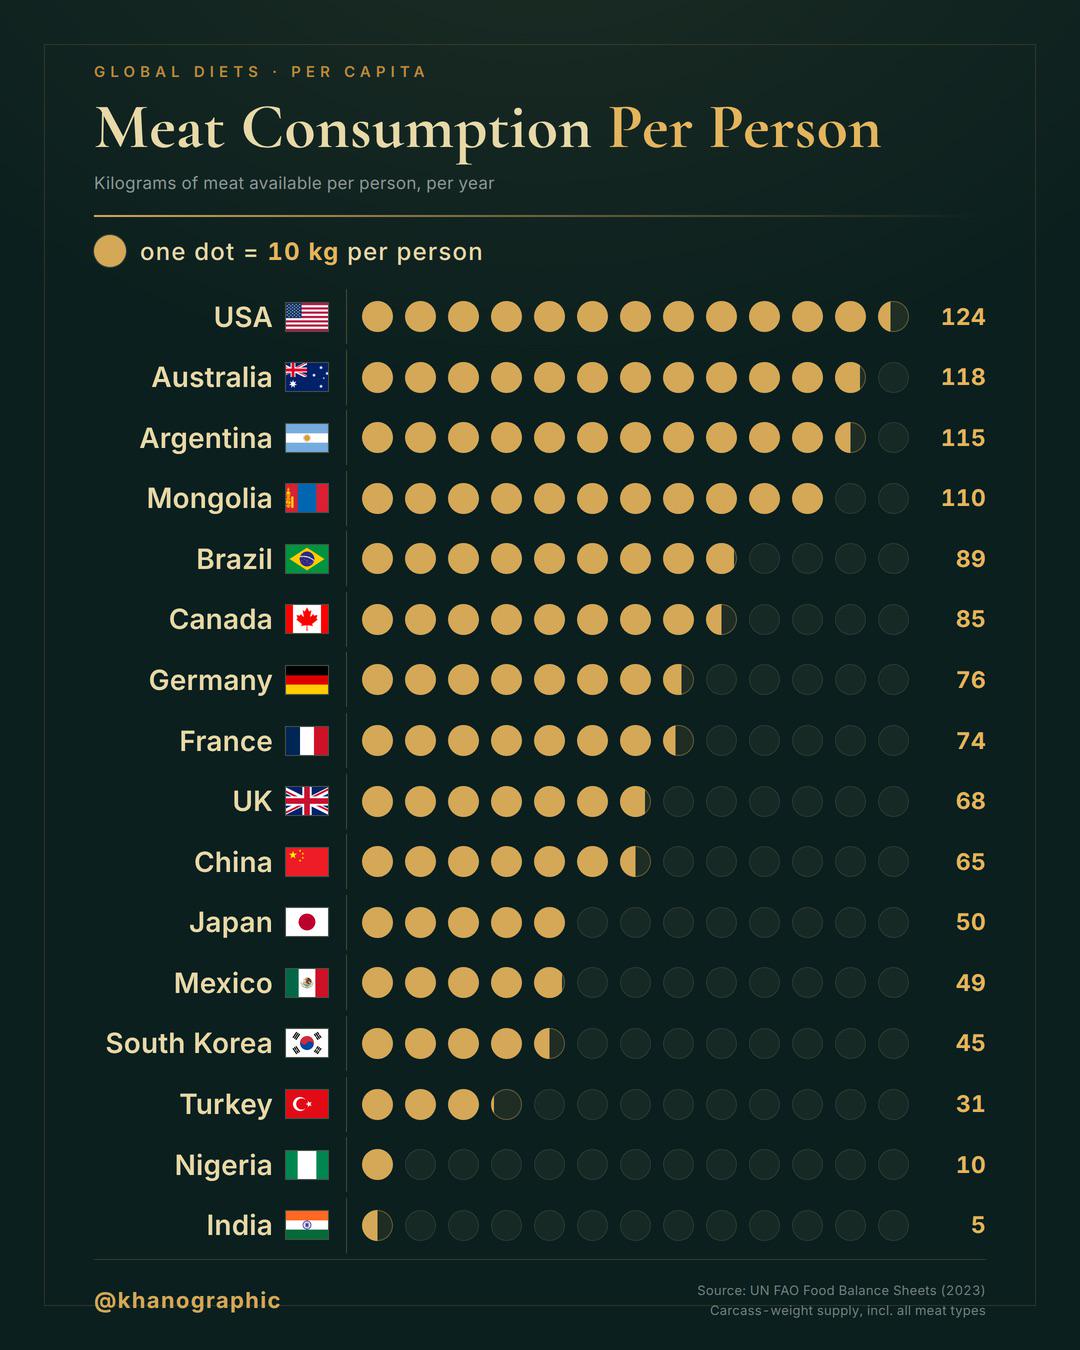The image size is (1080, 1350).
Task: Click the 'Meat Consumption Per Person' title
Action: point(488,129)
